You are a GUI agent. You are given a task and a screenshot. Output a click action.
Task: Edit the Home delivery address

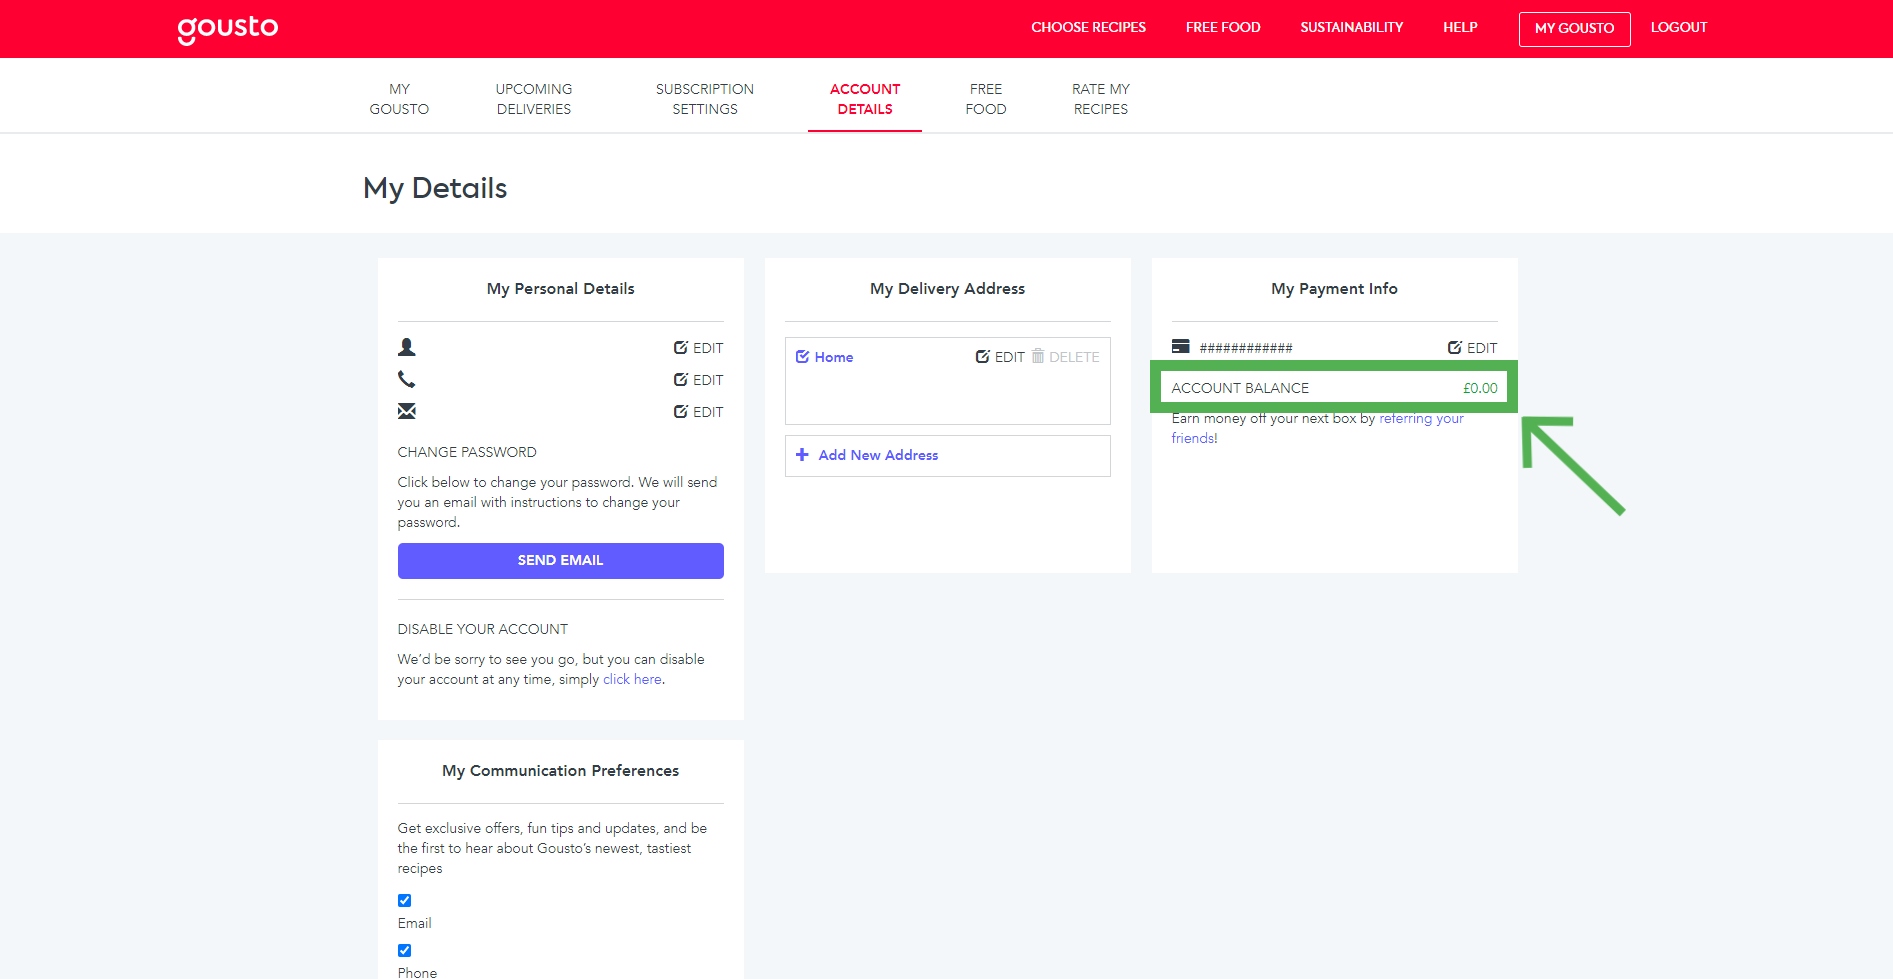(x=1000, y=357)
